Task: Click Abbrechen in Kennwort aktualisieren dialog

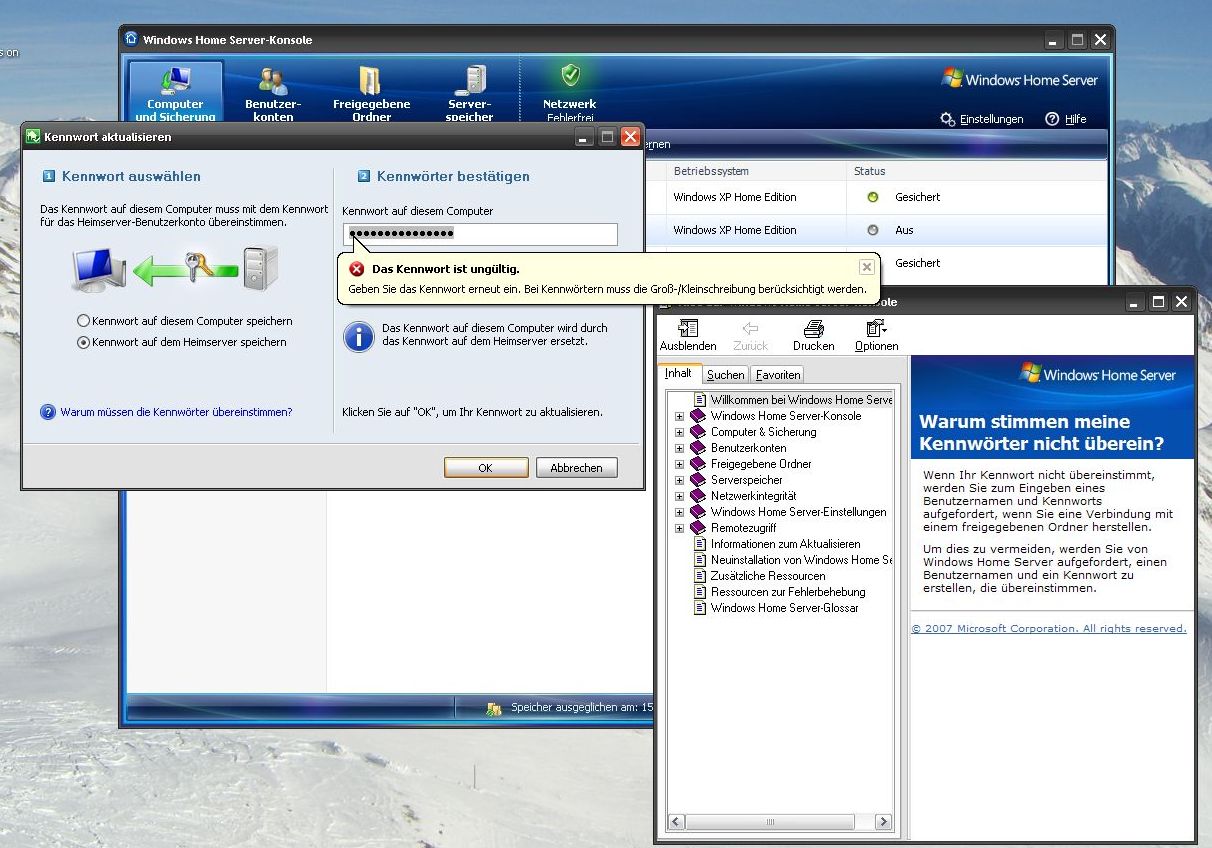Action: (576, 468)
